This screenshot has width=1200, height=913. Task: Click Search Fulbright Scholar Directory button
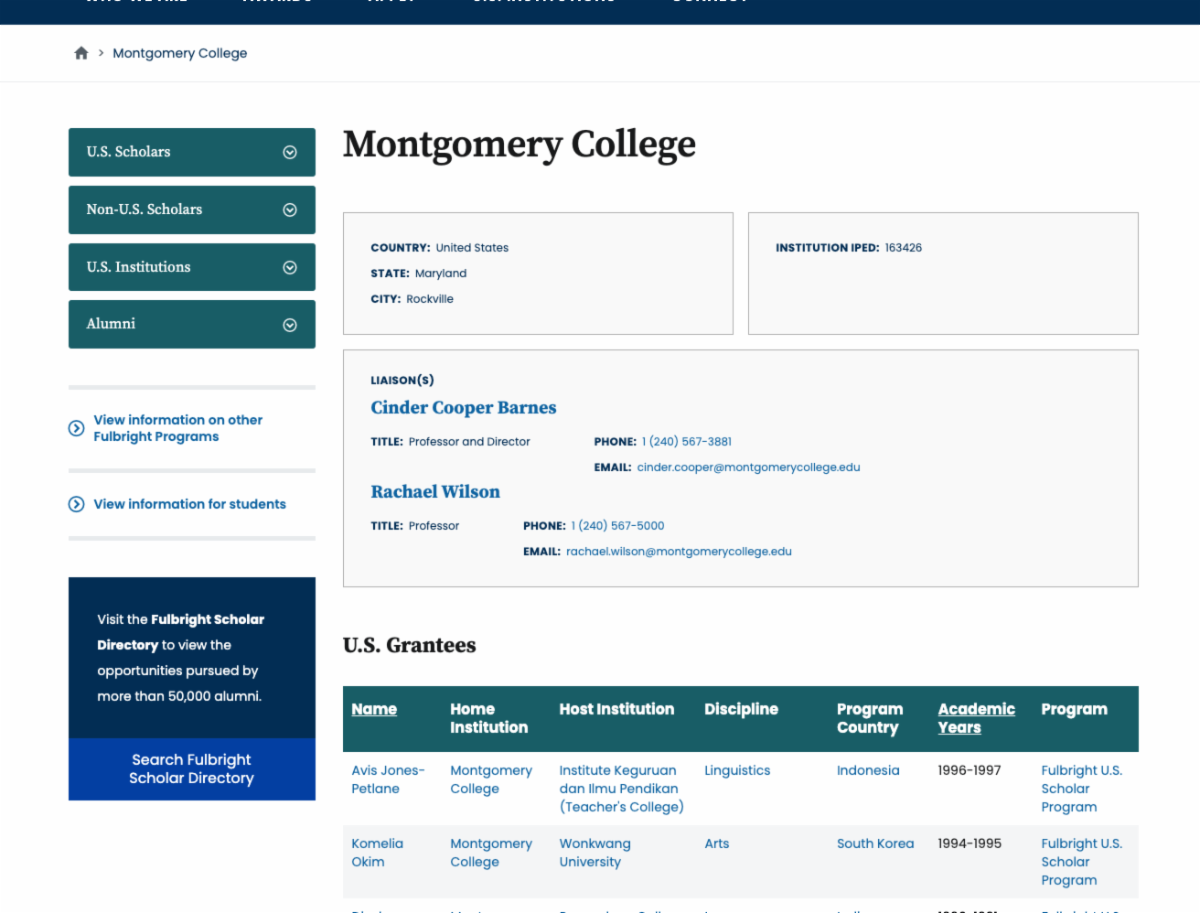point(192,769)
